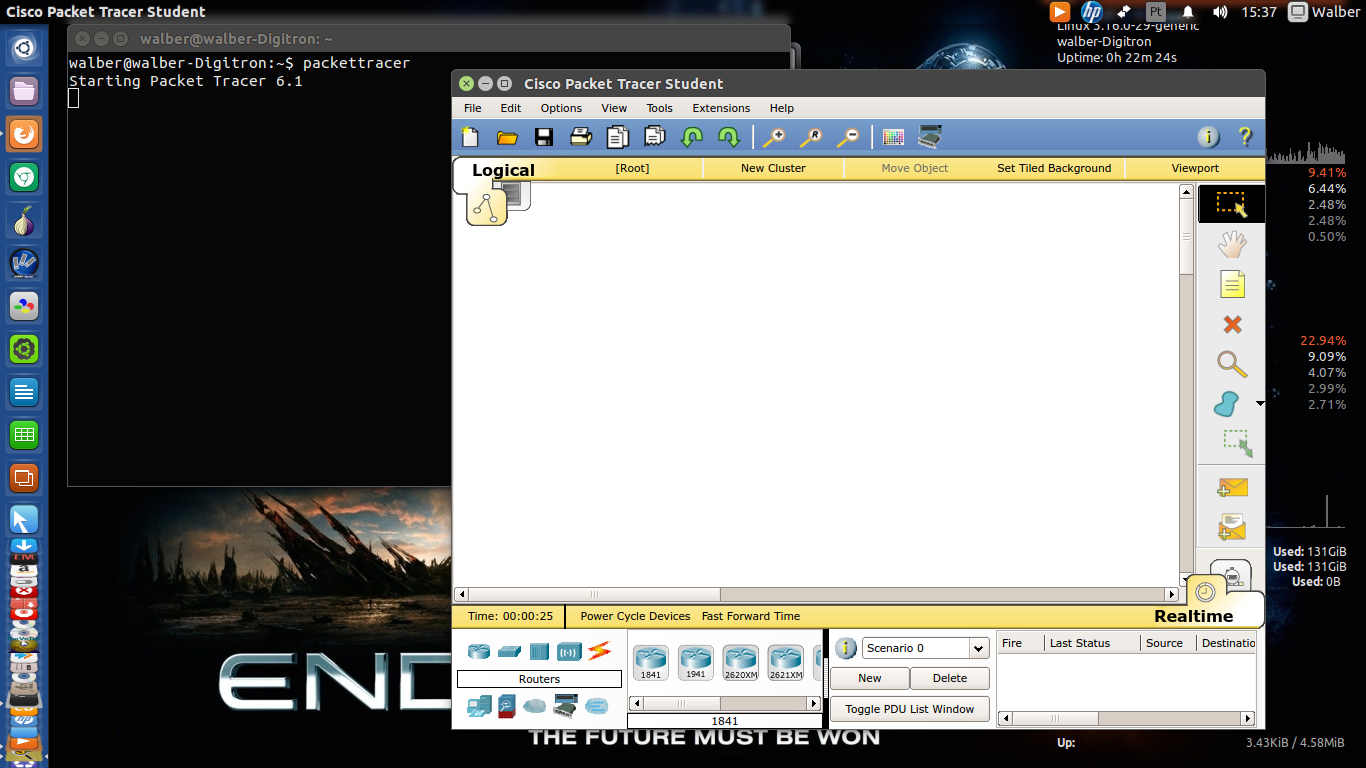
Task: Choose the Inspect magnifier tool
Action: point(1232,364)
